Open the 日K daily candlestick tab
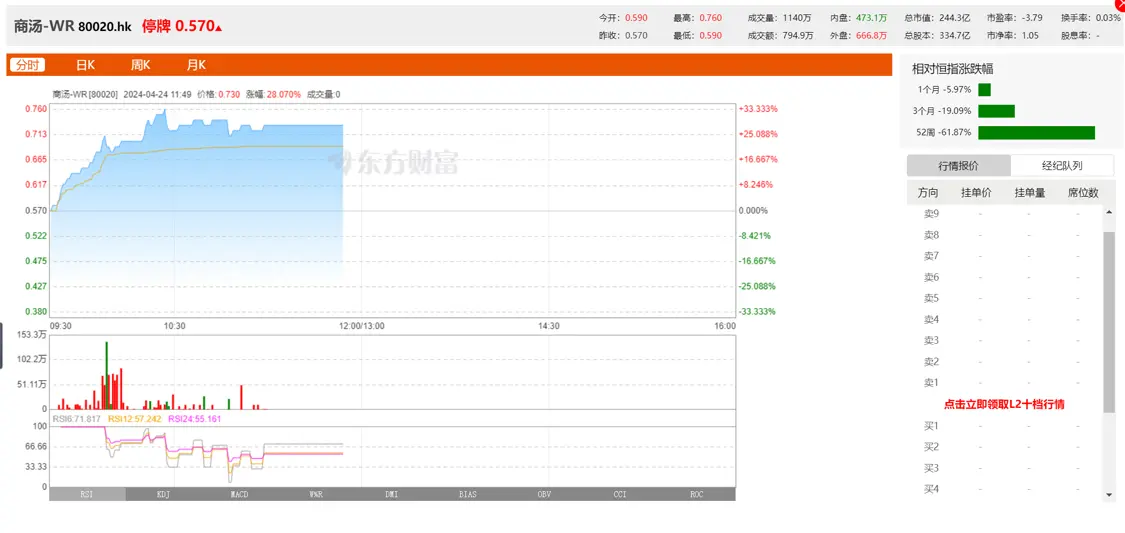 (85, 65)
